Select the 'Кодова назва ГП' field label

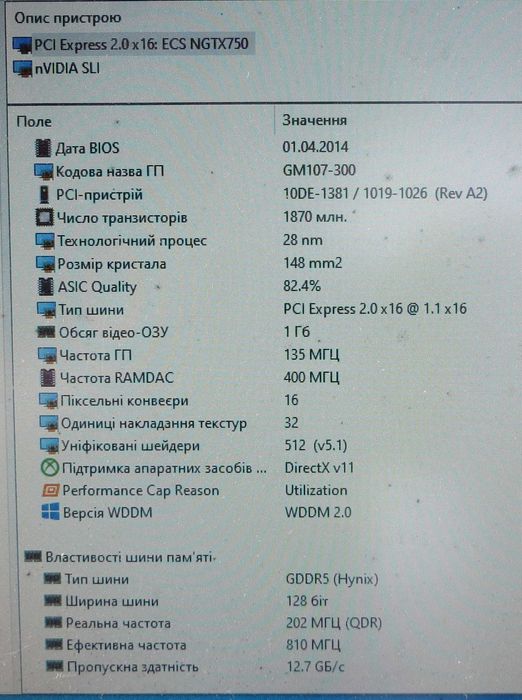(110, 171)
